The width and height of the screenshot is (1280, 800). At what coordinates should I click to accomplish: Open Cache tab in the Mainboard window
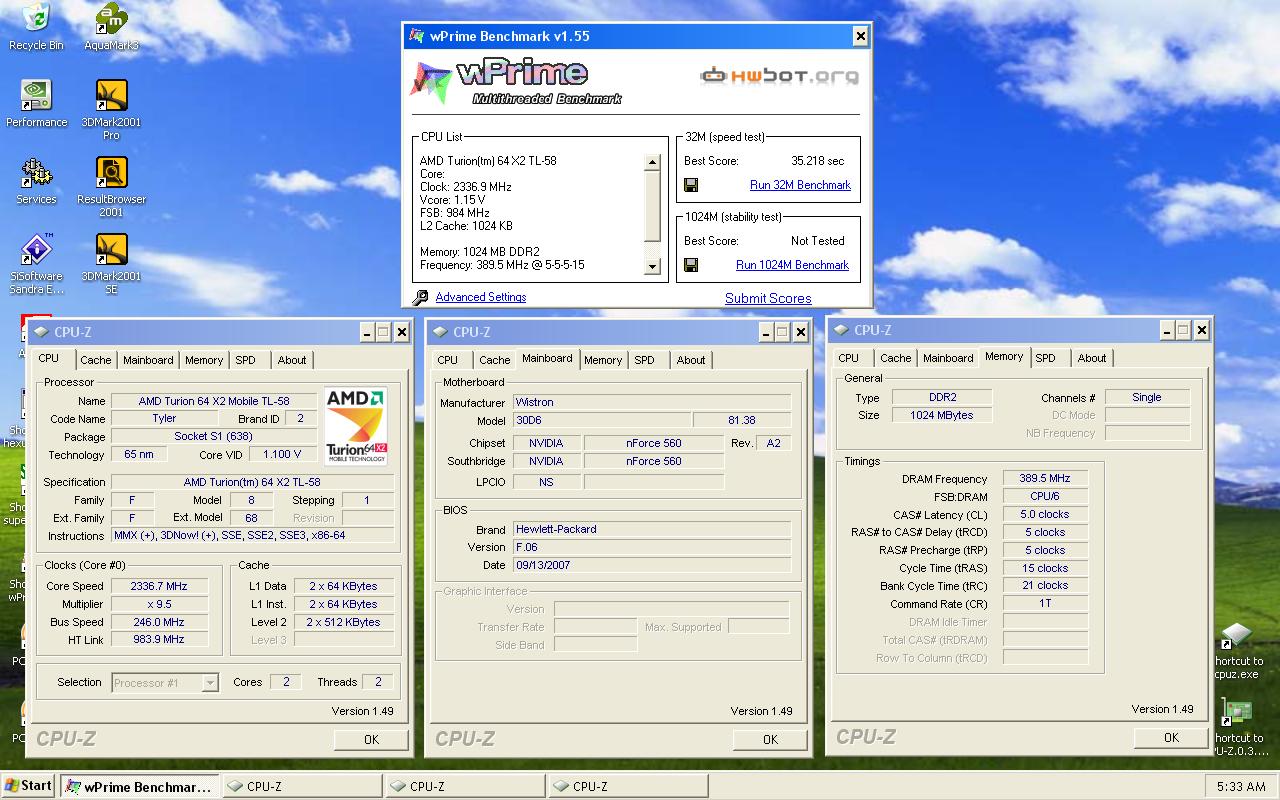[495, 360]
